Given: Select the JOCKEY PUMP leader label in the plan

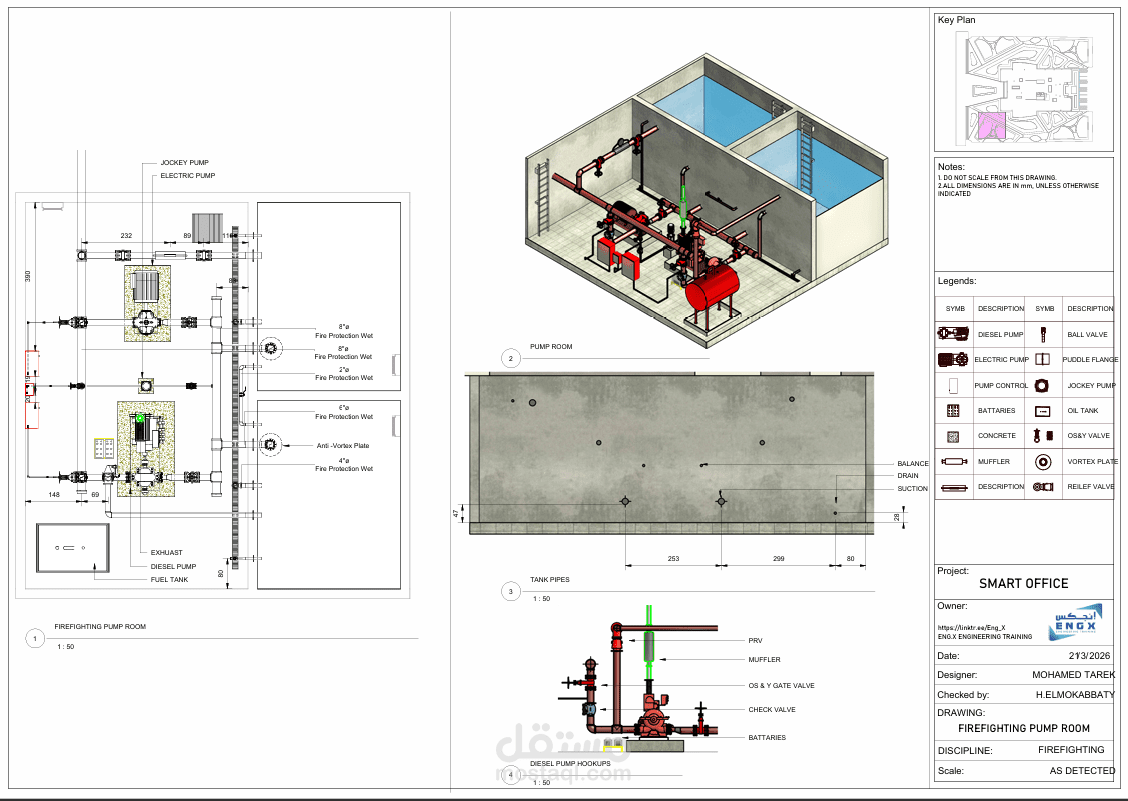Looking at the screenshot, I should click(184, 163).
